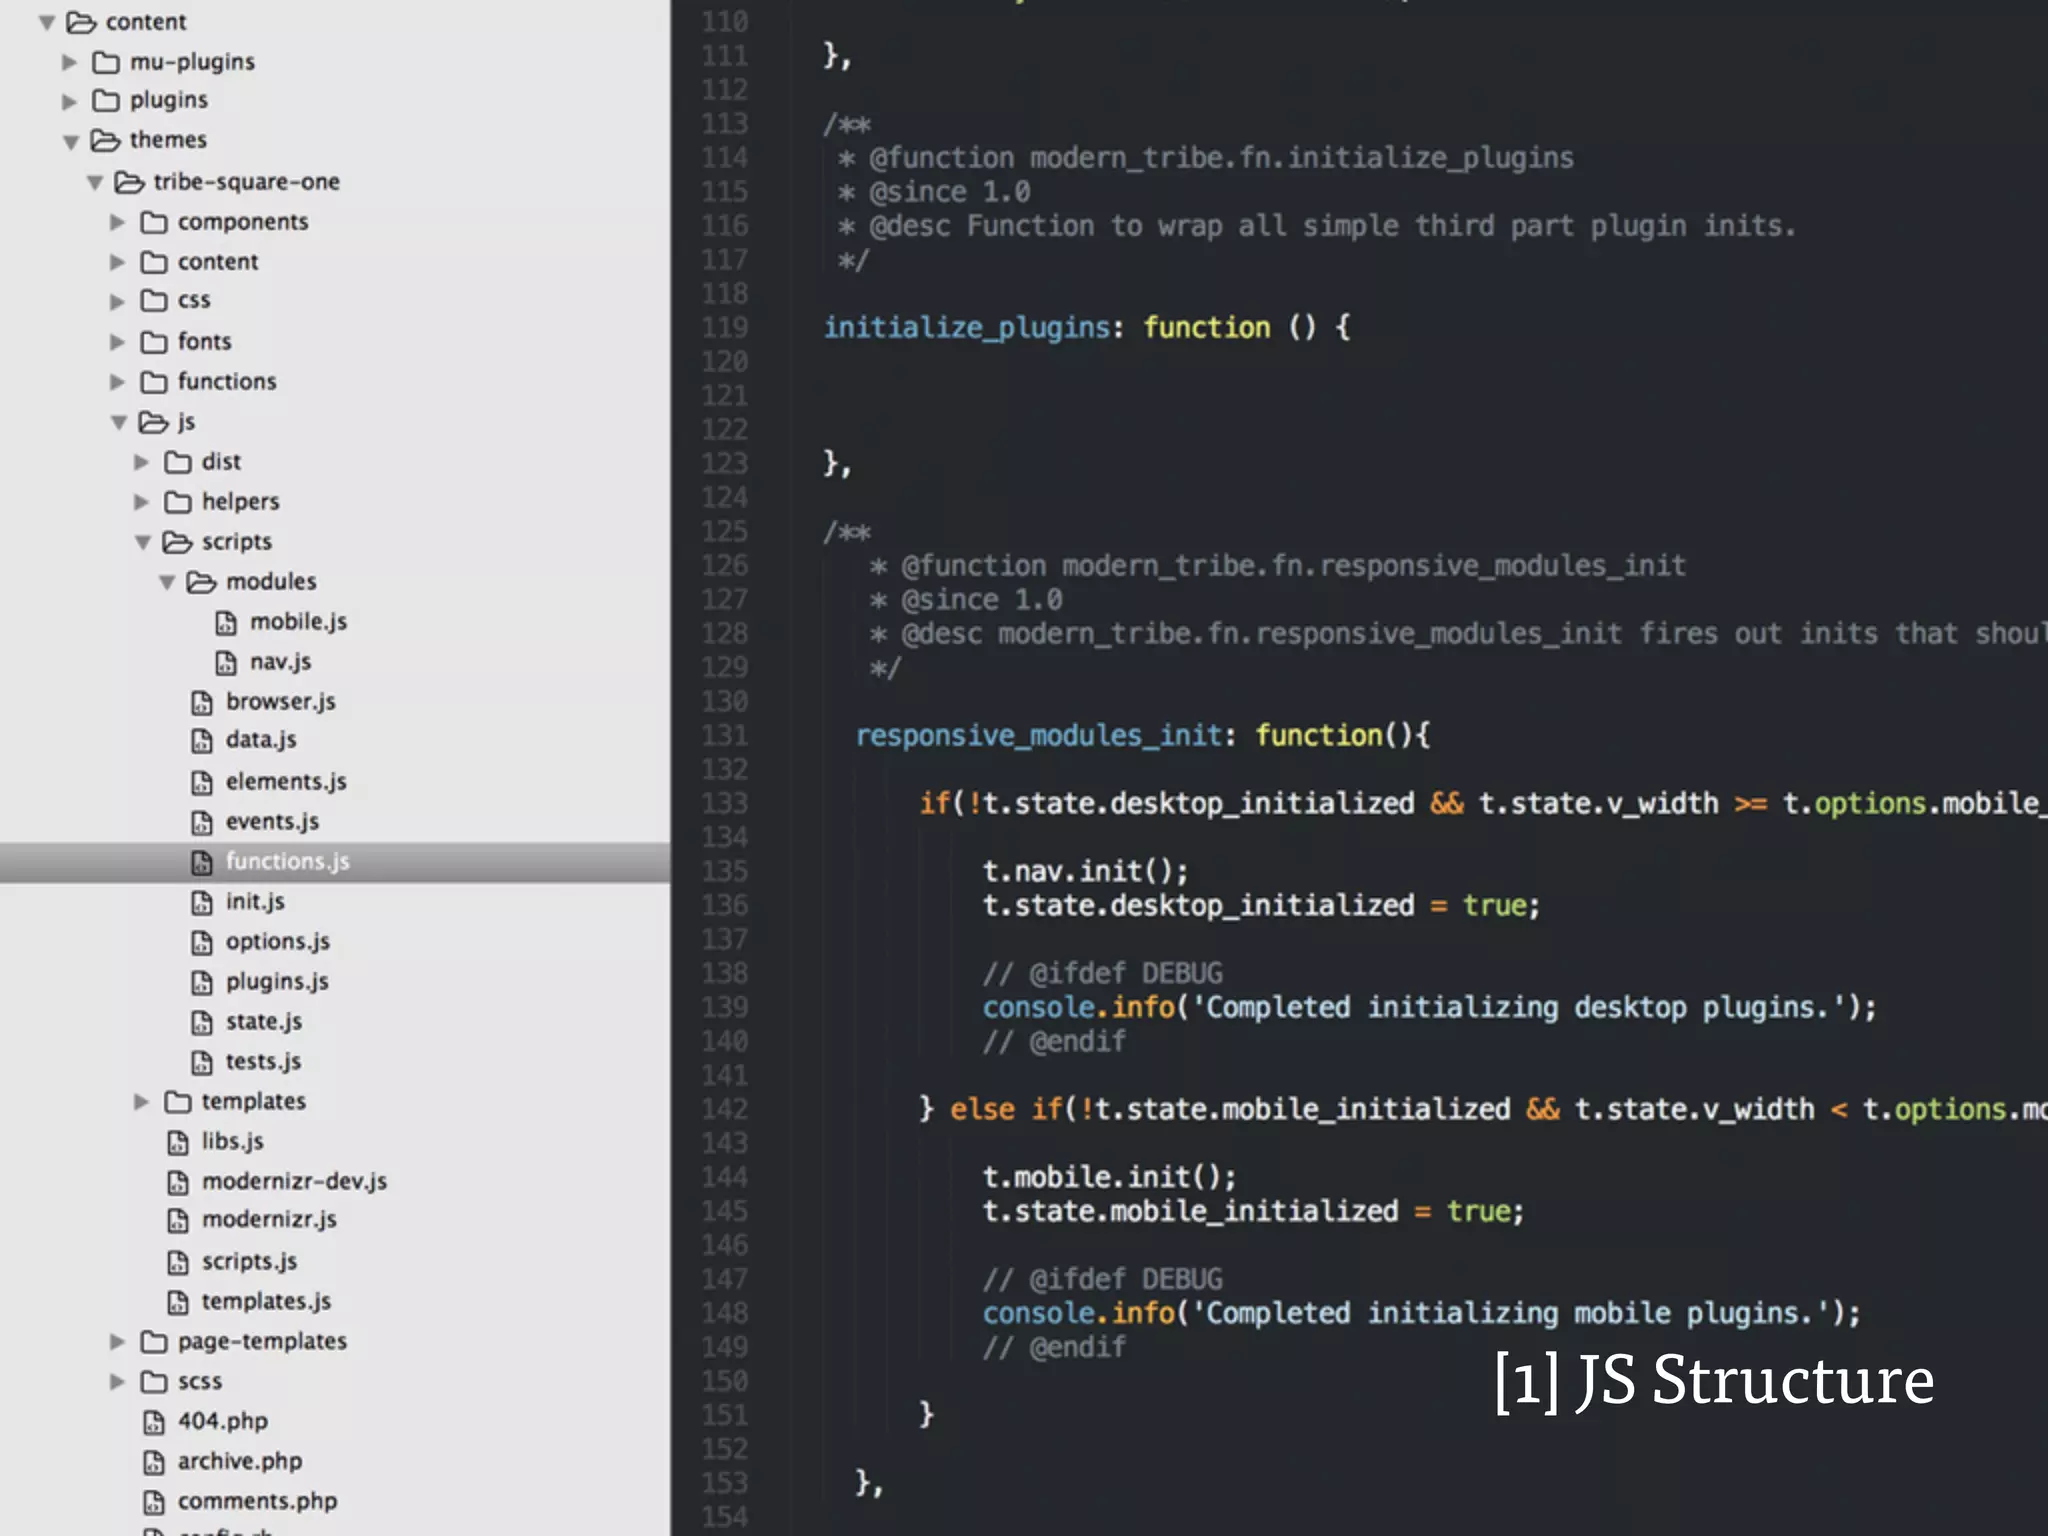2048x1536 pixels.
Task: Click line number 142 in gutter
Action: 724,1110
